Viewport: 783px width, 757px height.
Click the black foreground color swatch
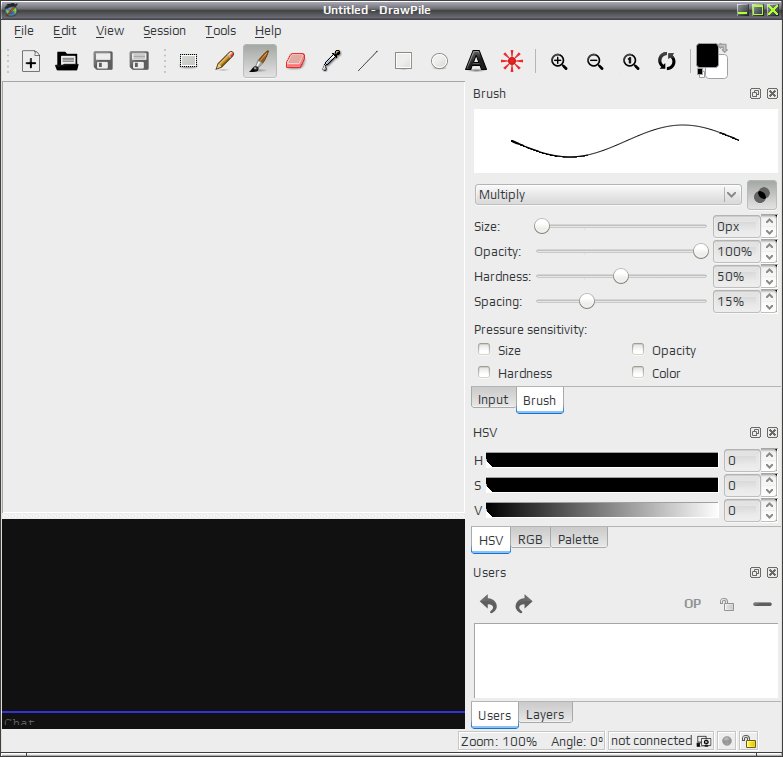(707, 55)
